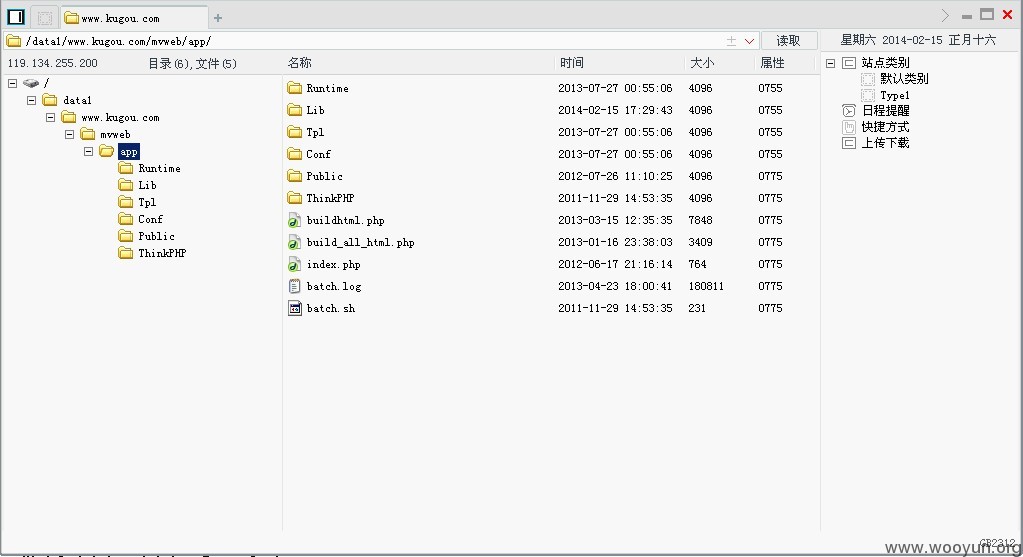1023x557 pixels.
Task: Collapse the root / tree node
Action: coord(12,83)
